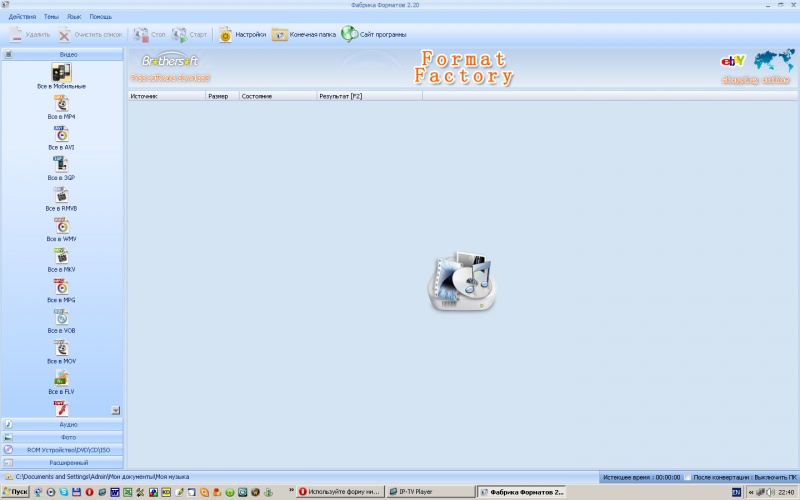
Task: Choose the 'Все в 3GP' format icon
Action: pos(62,165)
